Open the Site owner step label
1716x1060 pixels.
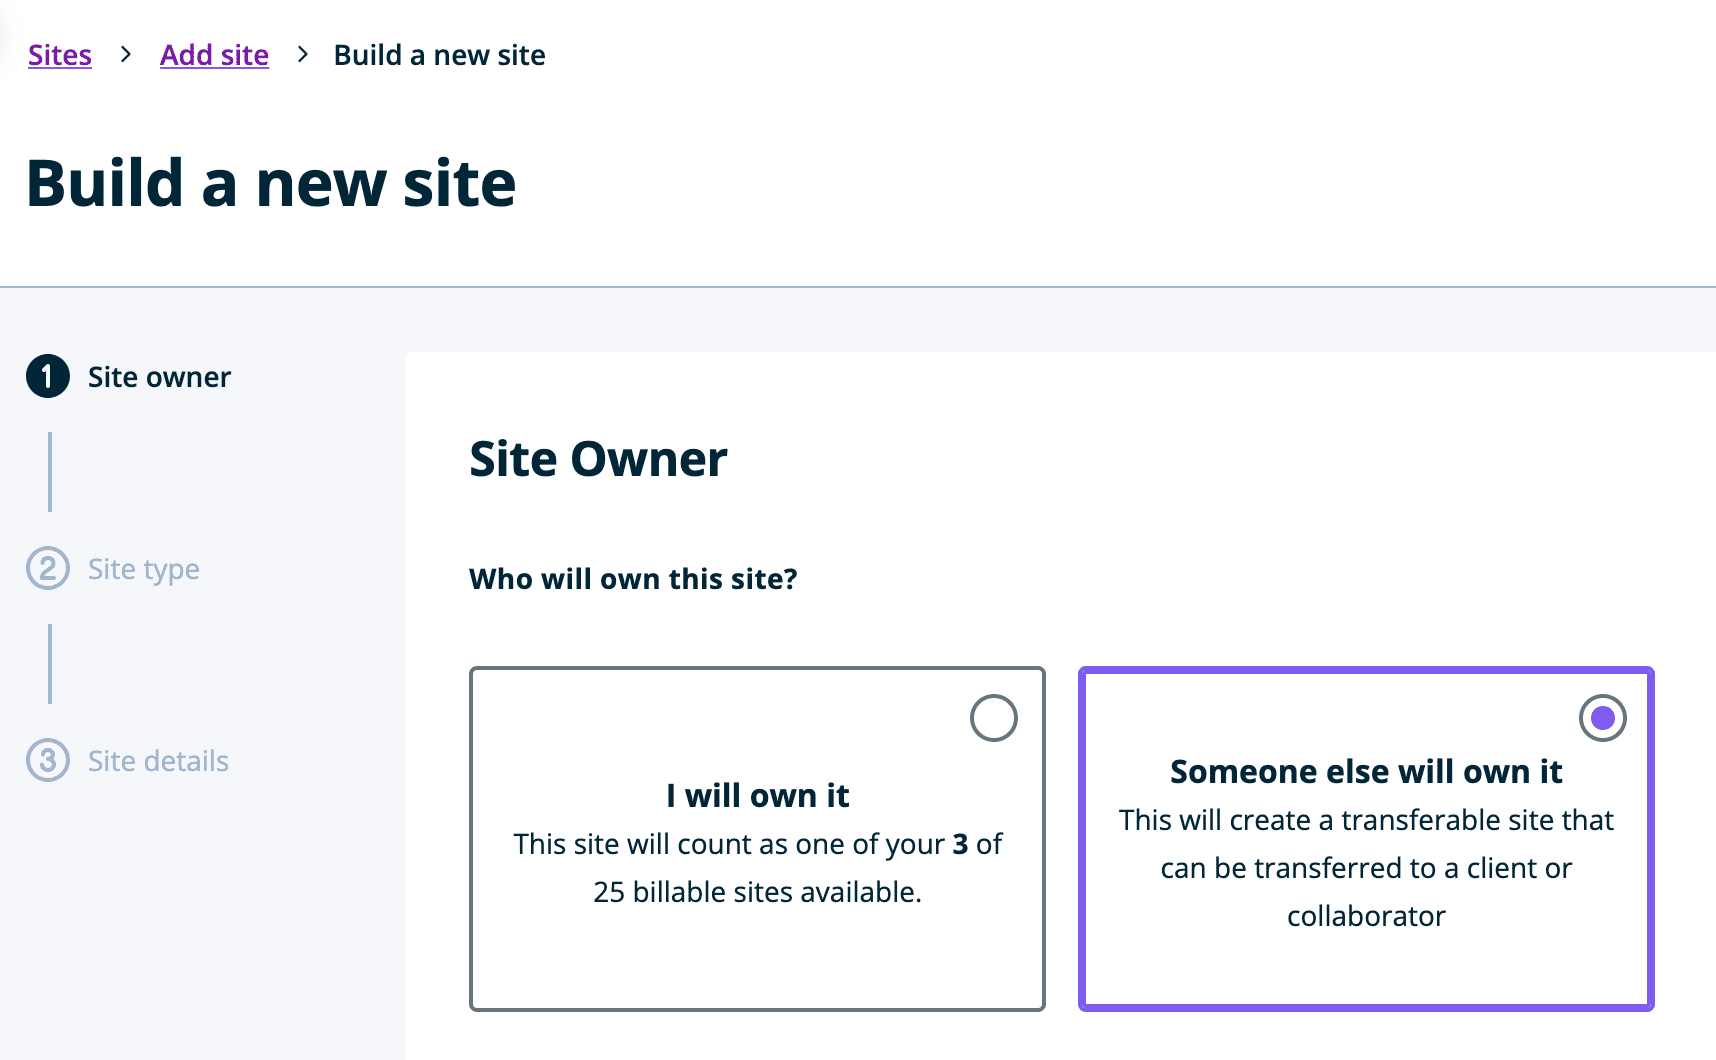[x=159, y=377]
